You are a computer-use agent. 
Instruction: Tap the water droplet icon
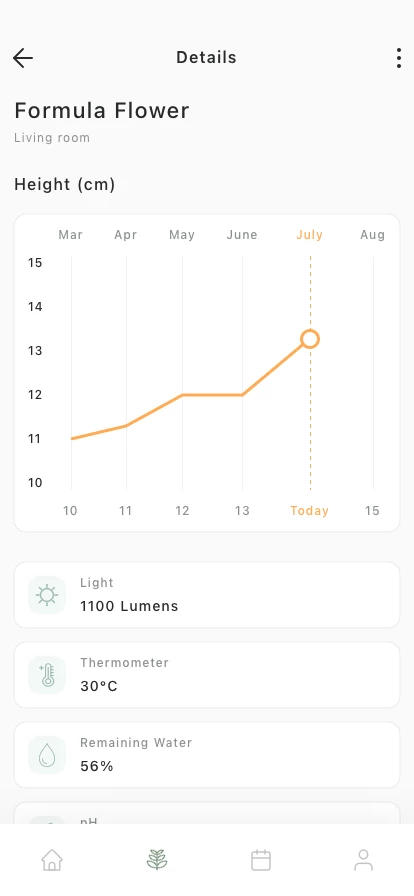47,755
